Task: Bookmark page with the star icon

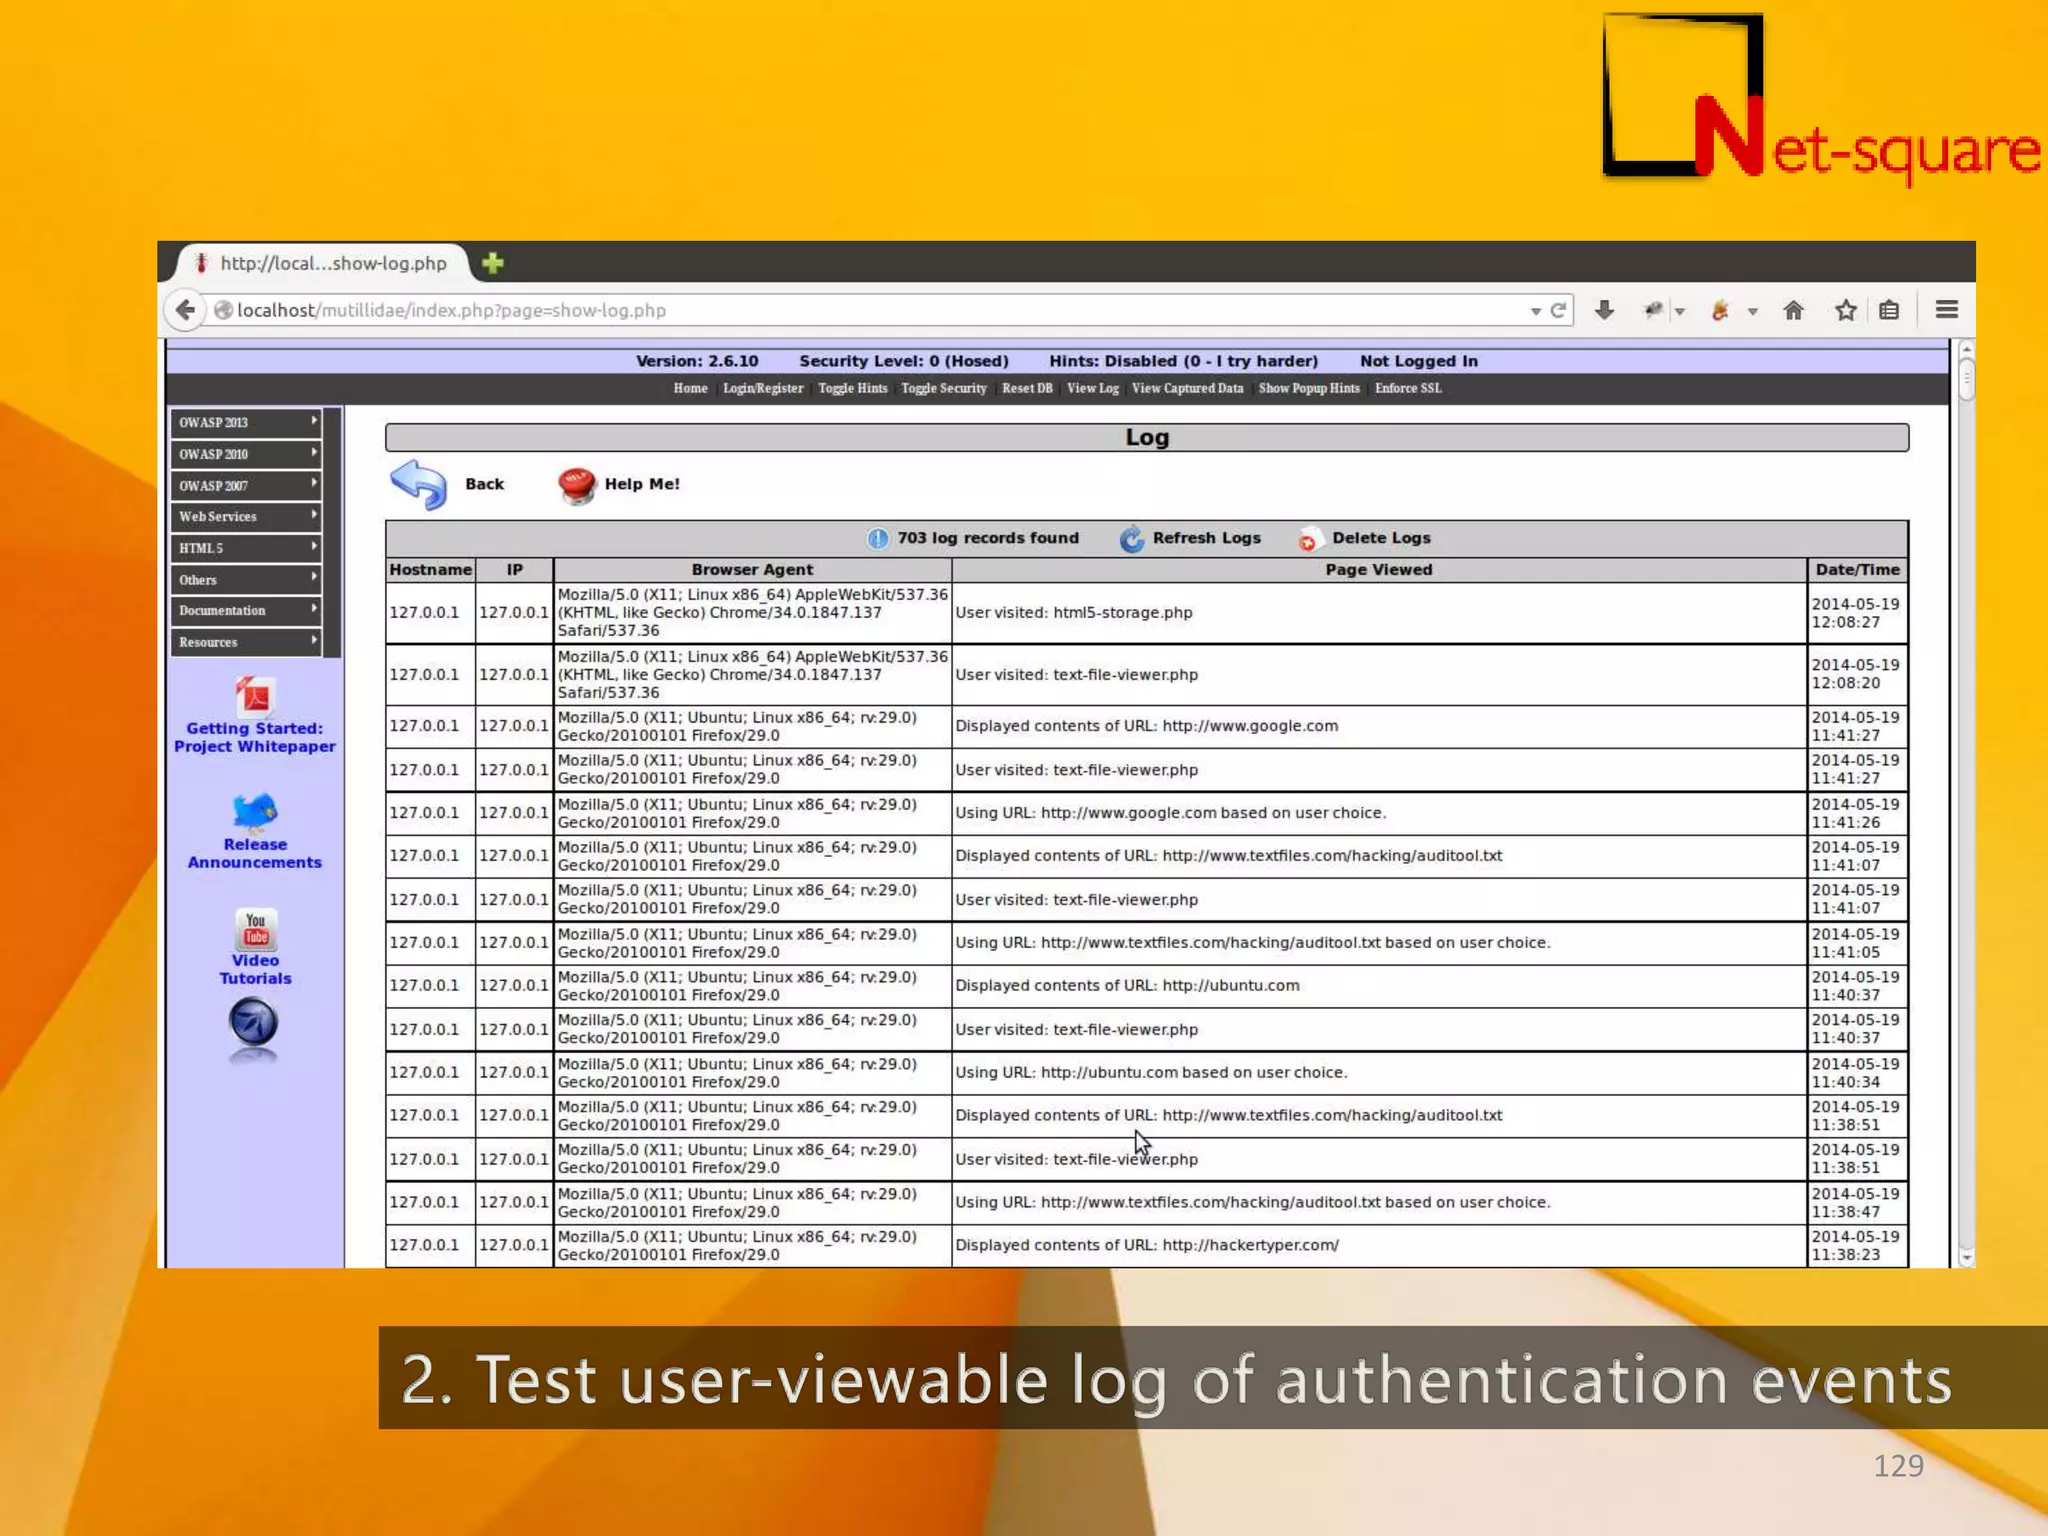Action: click(1845, 311)
